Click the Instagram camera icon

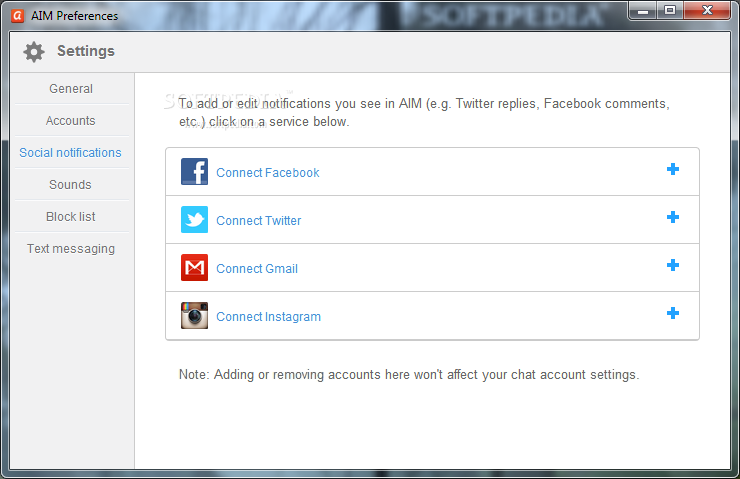point(194,315)
